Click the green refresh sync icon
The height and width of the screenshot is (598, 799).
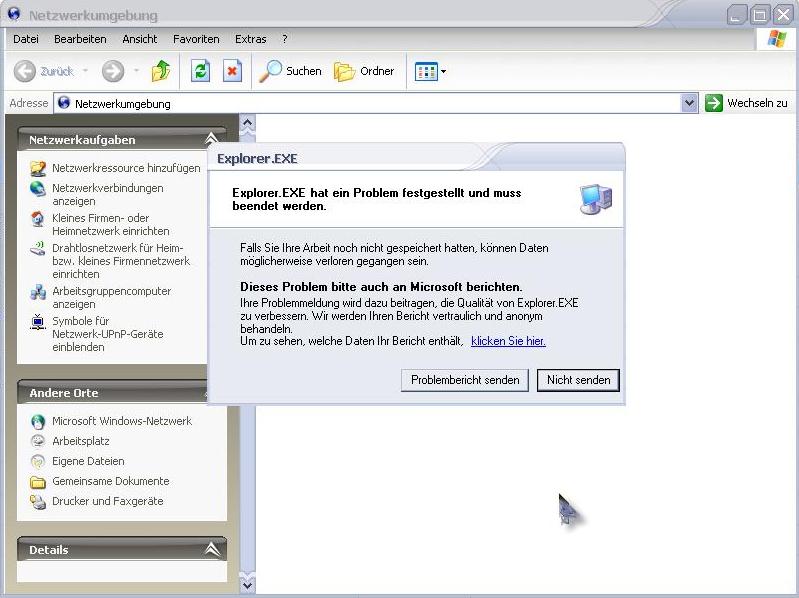tap(200, 71)
